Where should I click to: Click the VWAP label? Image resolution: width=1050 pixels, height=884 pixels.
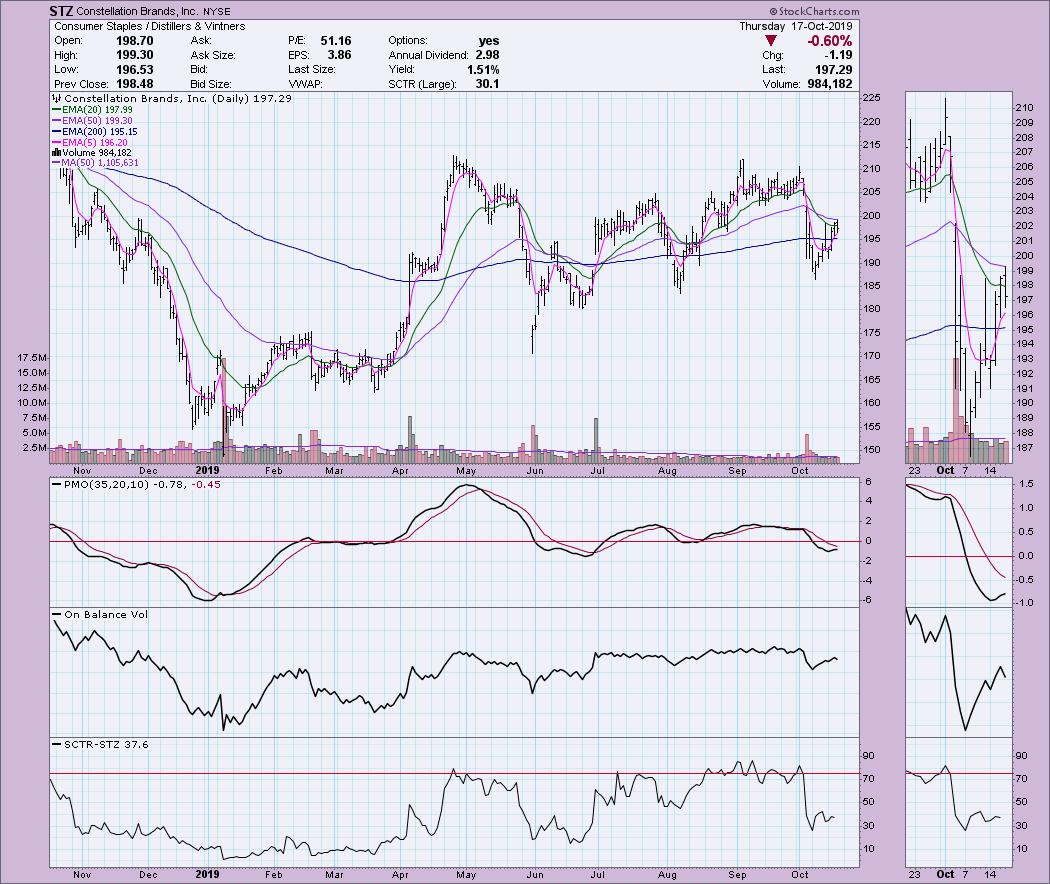305,84
